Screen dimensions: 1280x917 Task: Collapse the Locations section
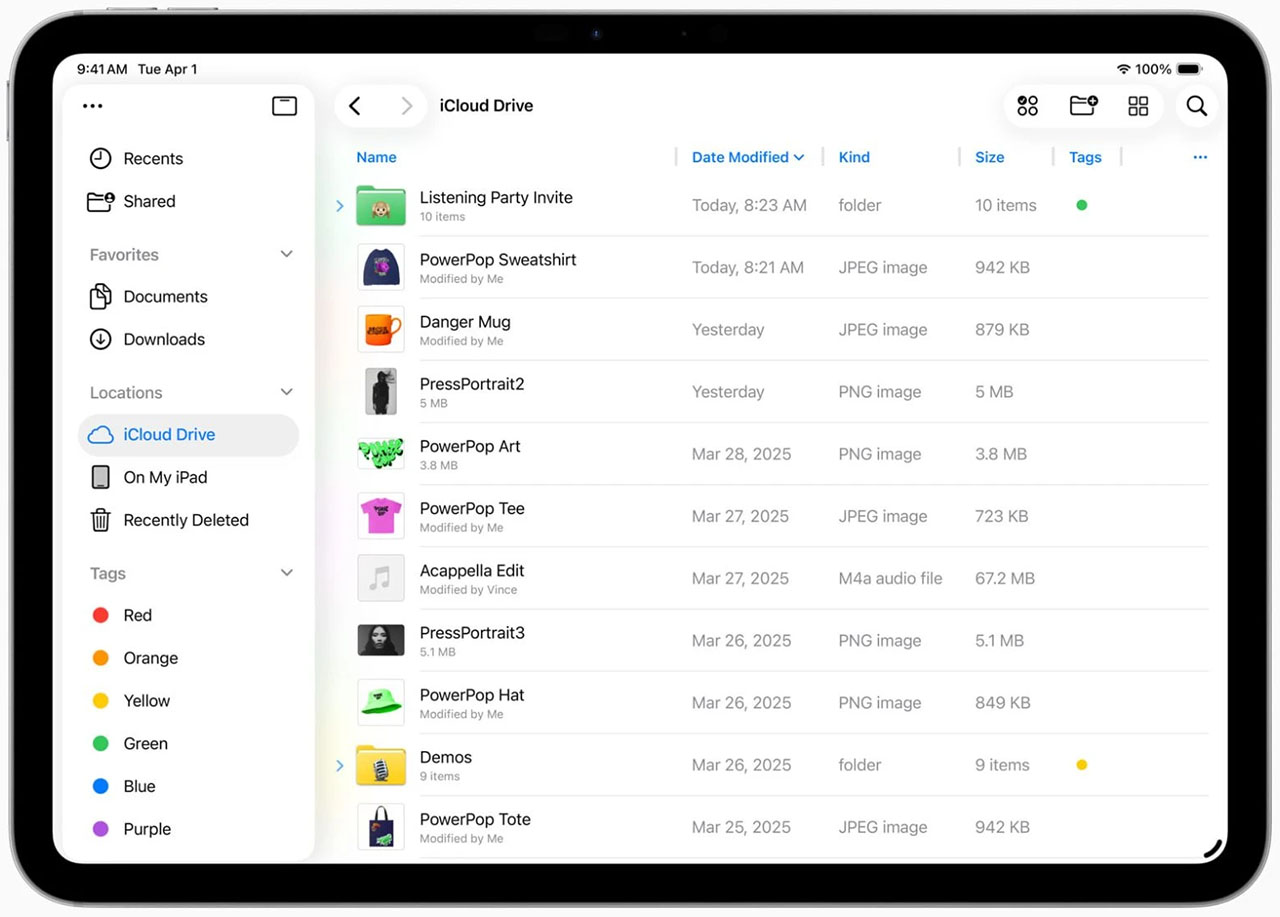pos(286,392)
